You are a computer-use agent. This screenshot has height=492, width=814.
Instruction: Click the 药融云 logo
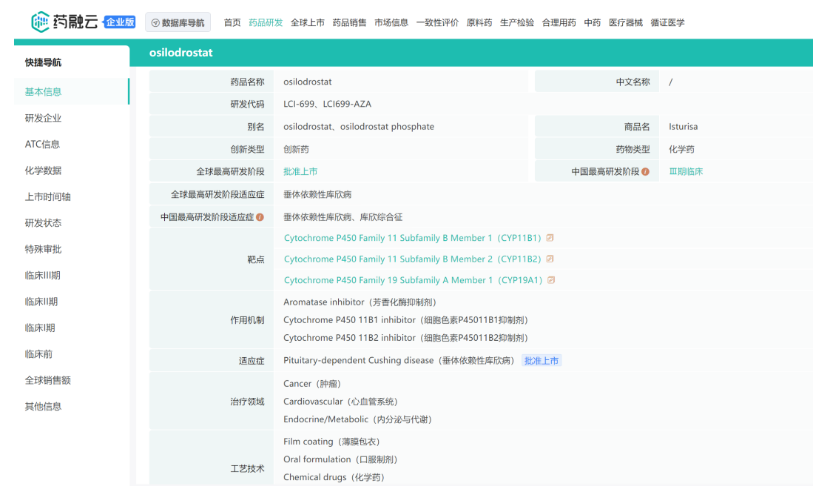tap(65, 21)
